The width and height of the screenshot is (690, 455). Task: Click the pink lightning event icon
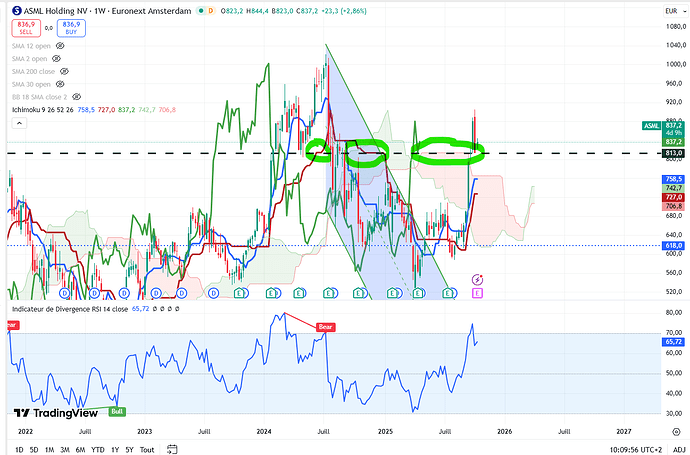click(477, 278)
